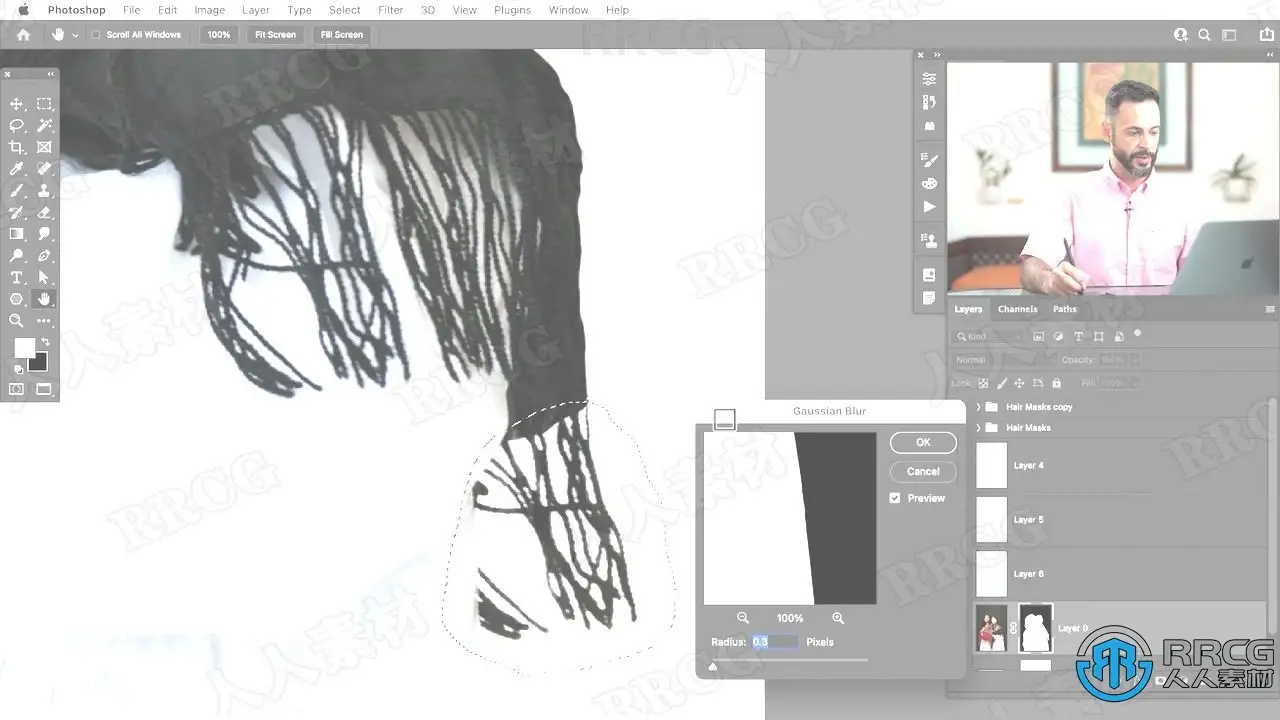Select the Magic Wand tool
This screenshot has width=1280, height=720.
44,126
